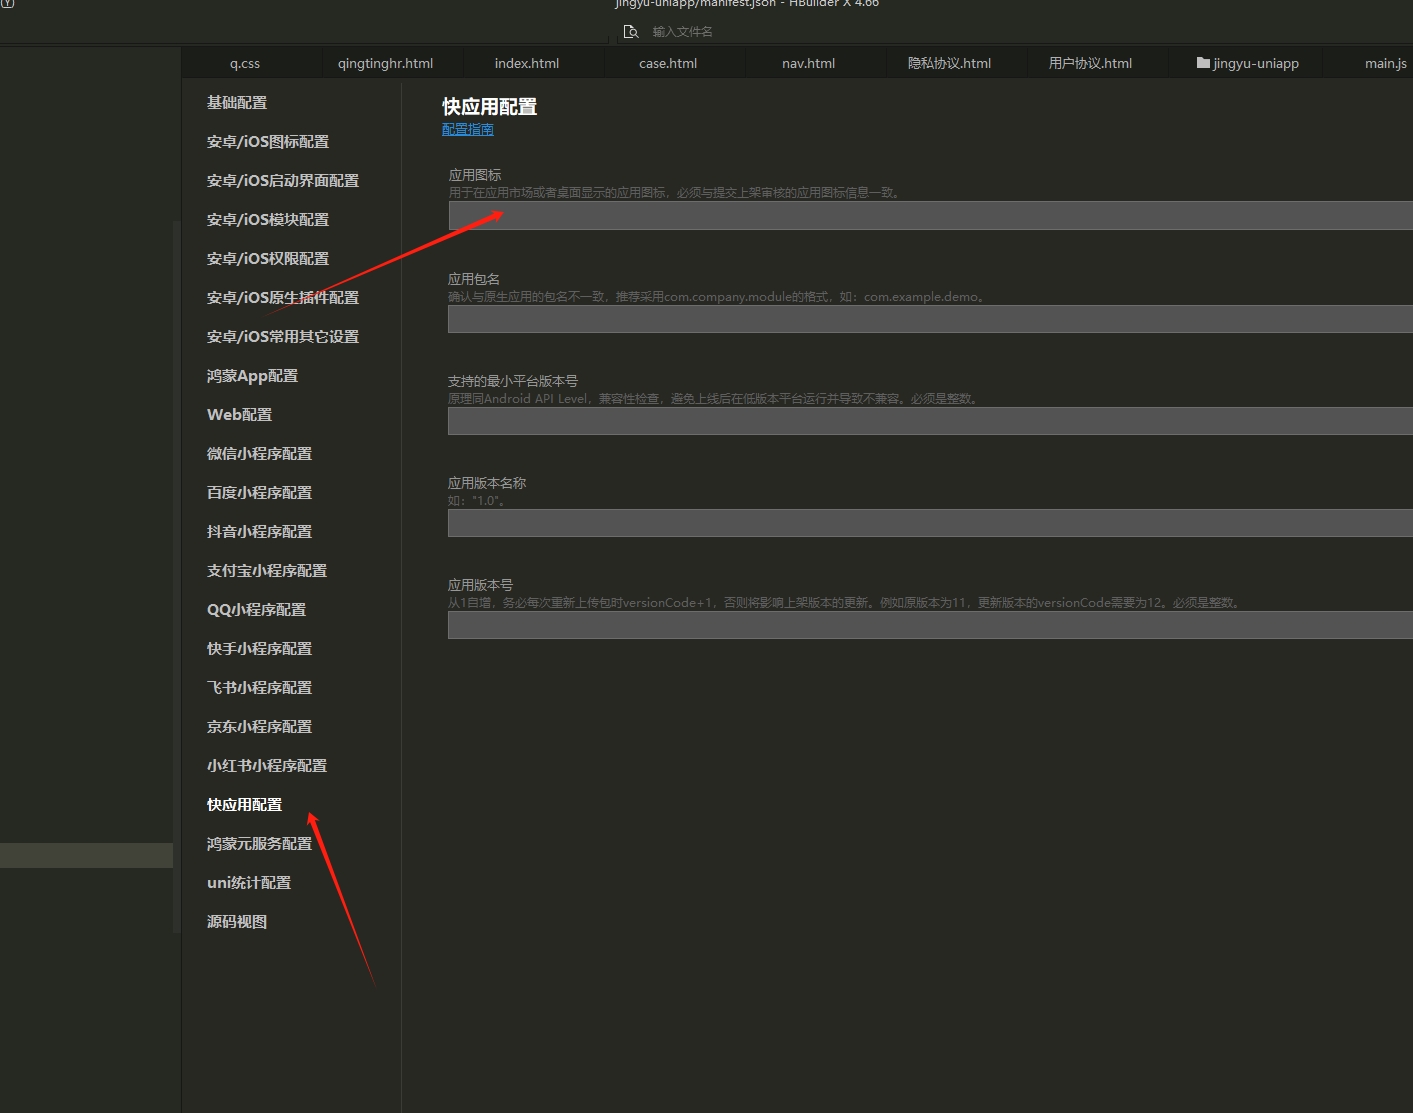Select 快应用配置 in the sidebar

[244, 805]
